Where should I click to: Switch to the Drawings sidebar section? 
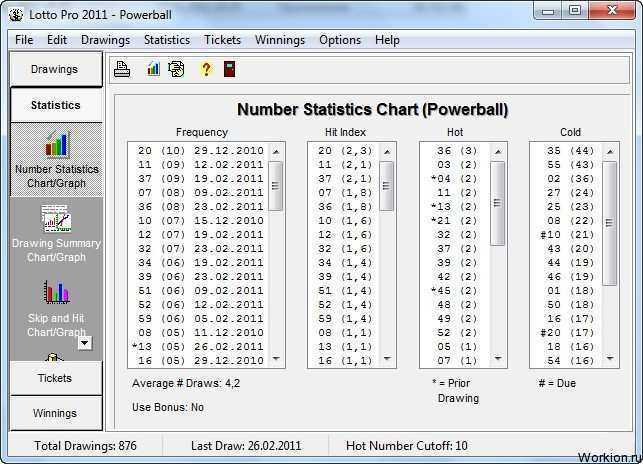click(x=56, y=69)
